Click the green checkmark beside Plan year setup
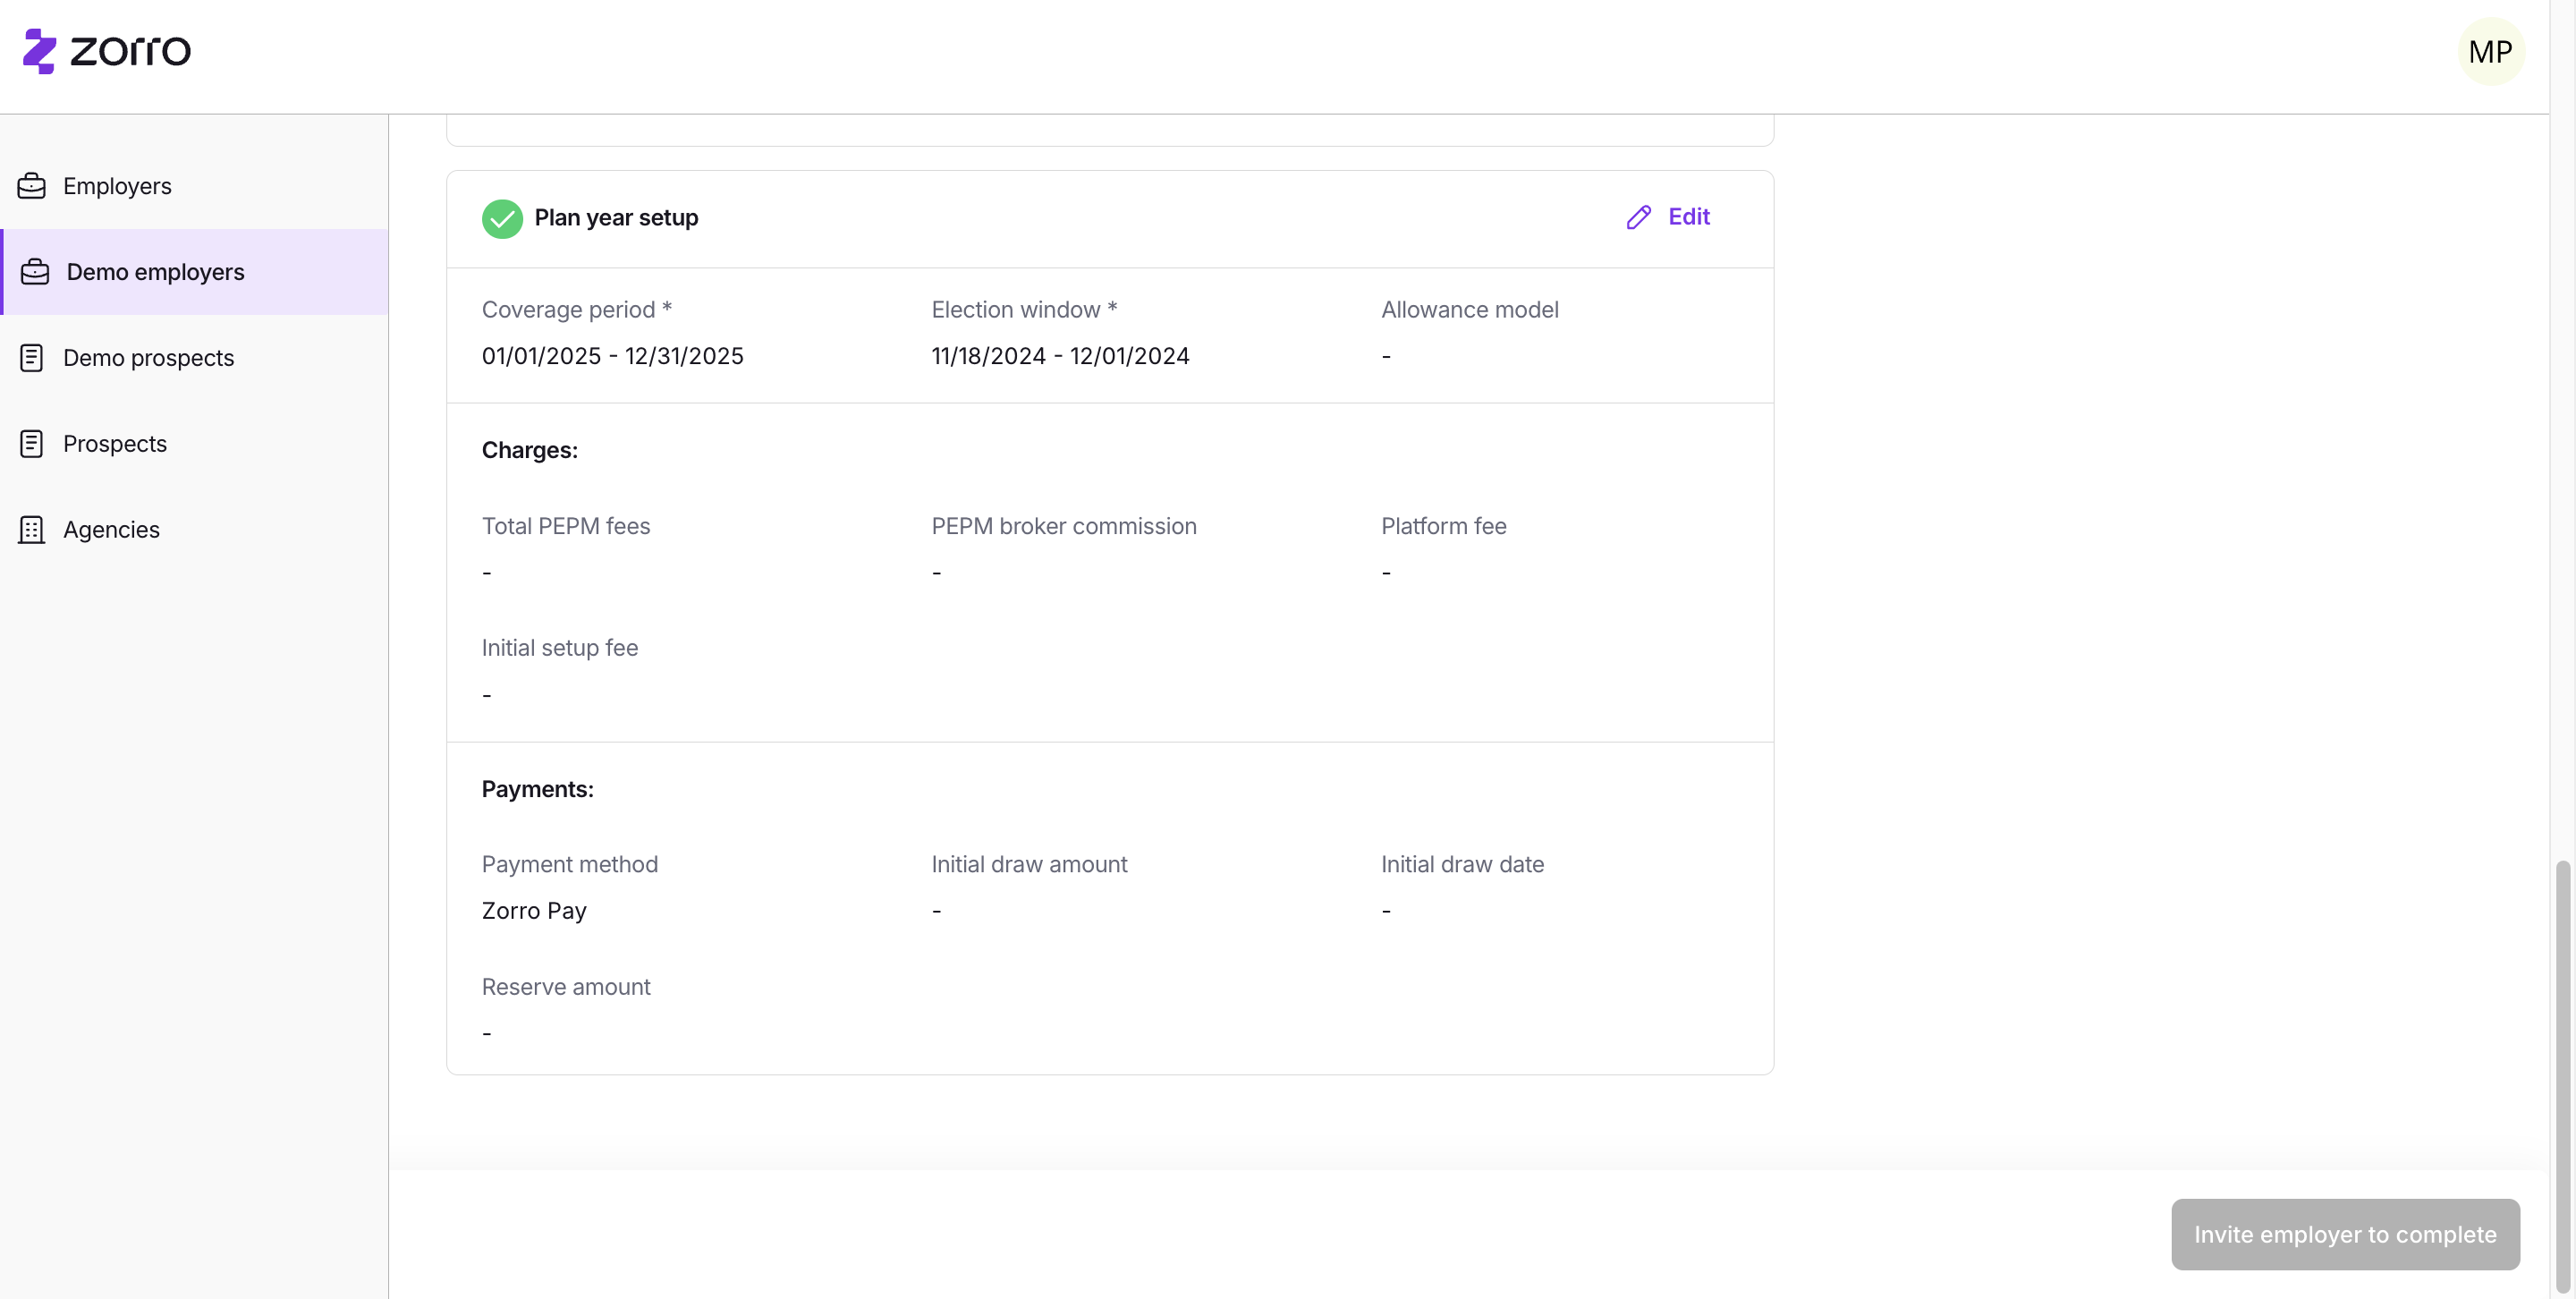 502,218
